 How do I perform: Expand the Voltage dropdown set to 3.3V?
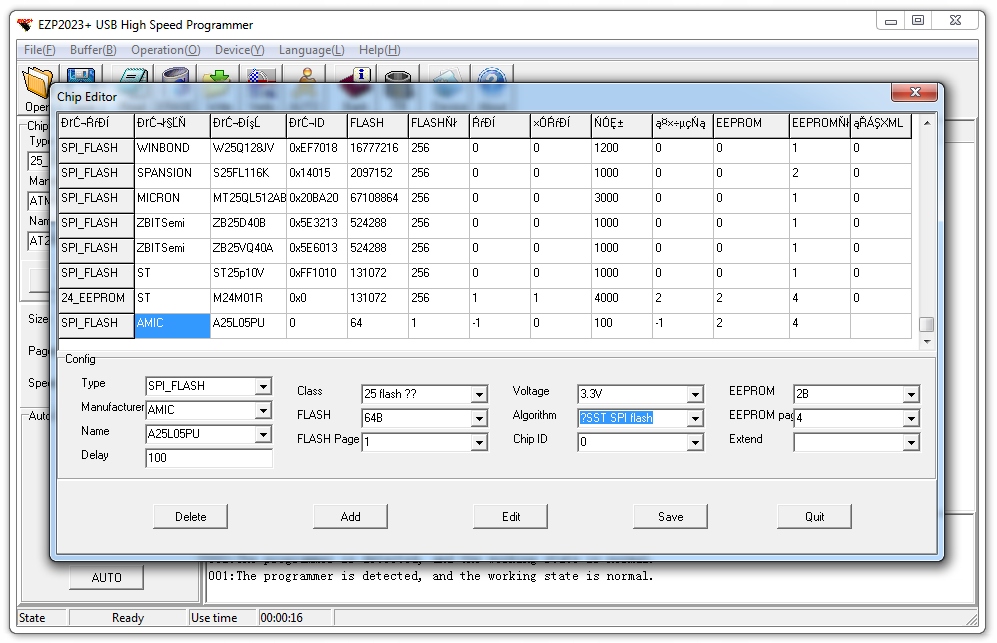[696, 394]
